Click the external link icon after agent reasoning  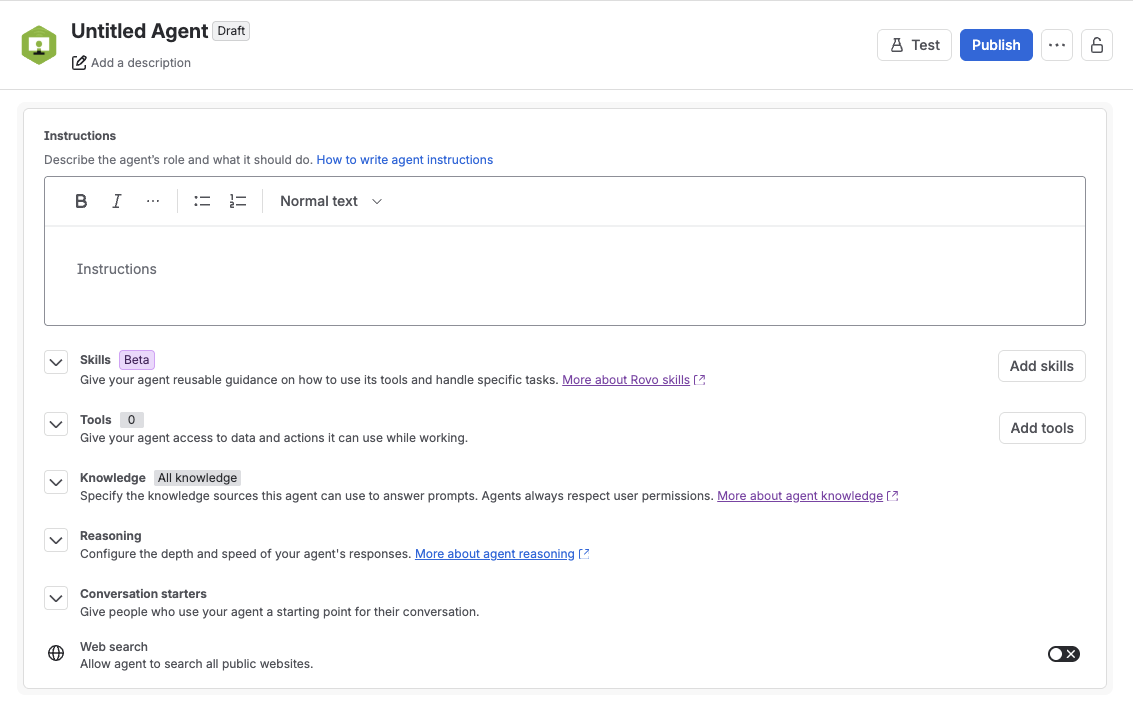click(584, 554)
